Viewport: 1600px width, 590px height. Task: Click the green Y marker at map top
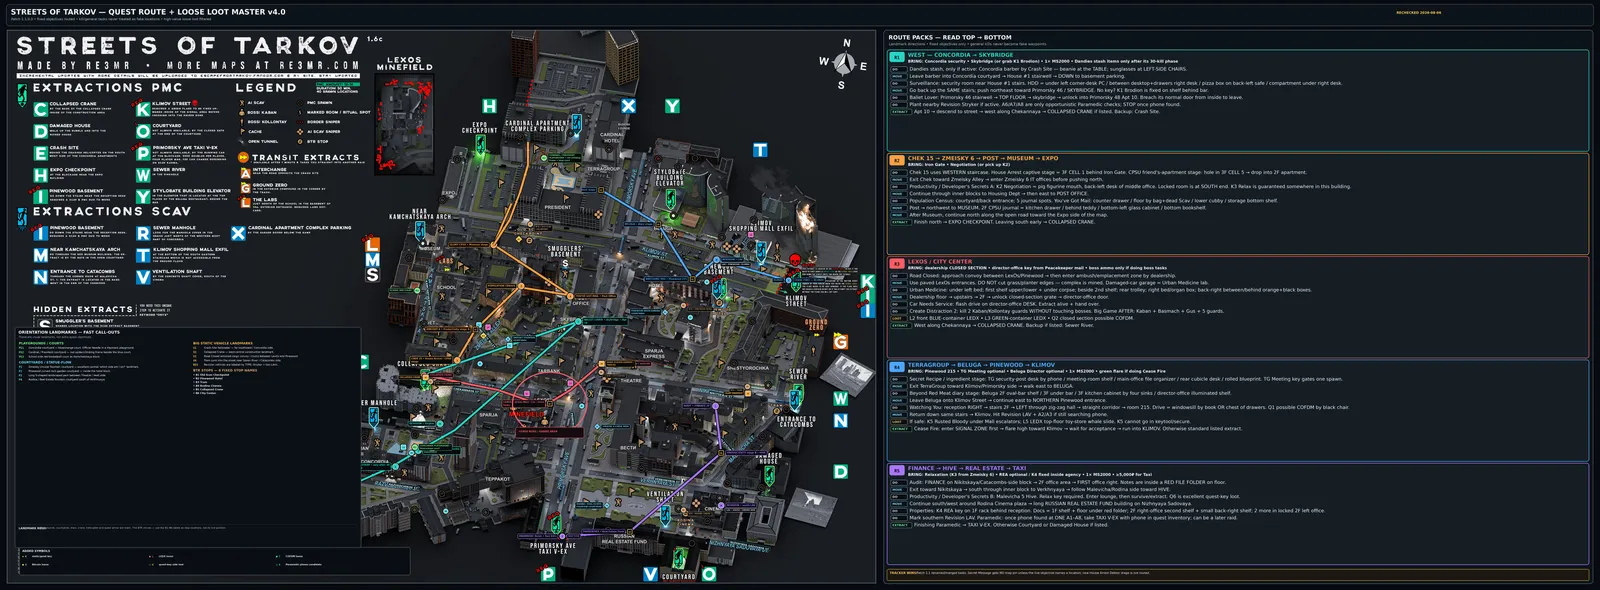point(672,106)
